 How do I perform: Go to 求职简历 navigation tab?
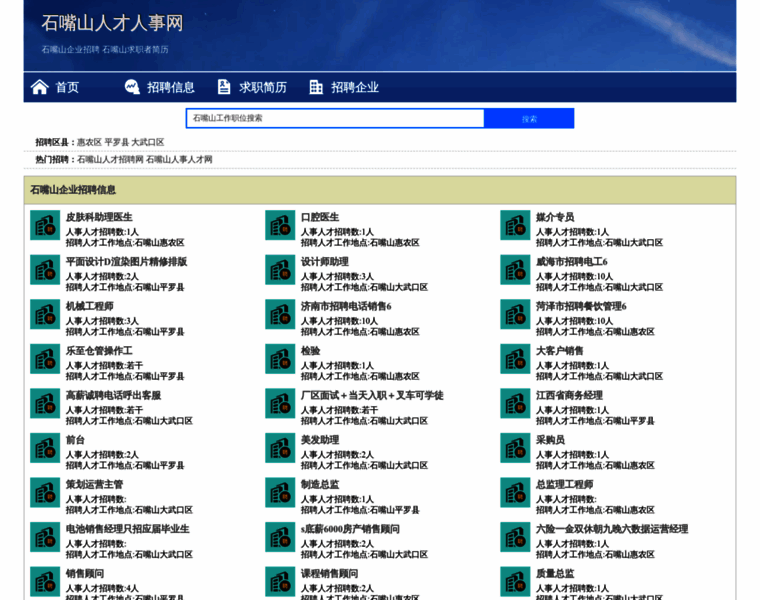click(263, 87)
